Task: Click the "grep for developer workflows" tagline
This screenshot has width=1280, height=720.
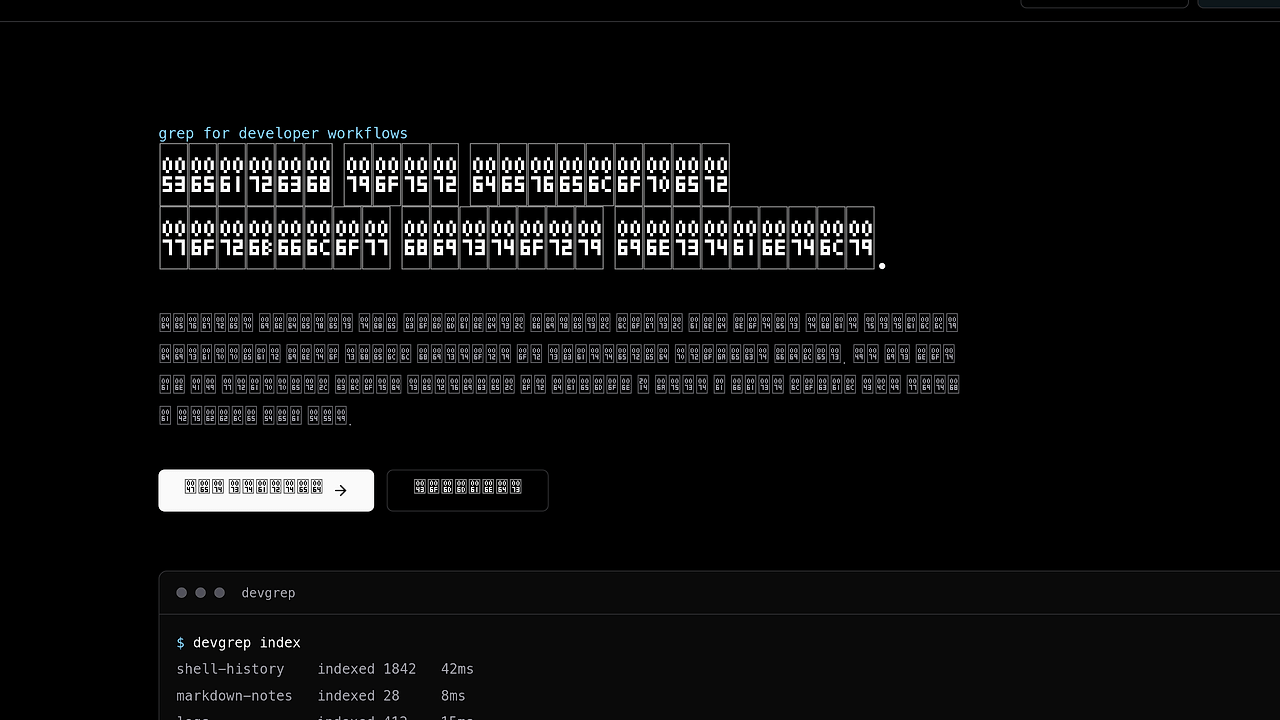Action: pyautogui.click(x=283, y=133)
